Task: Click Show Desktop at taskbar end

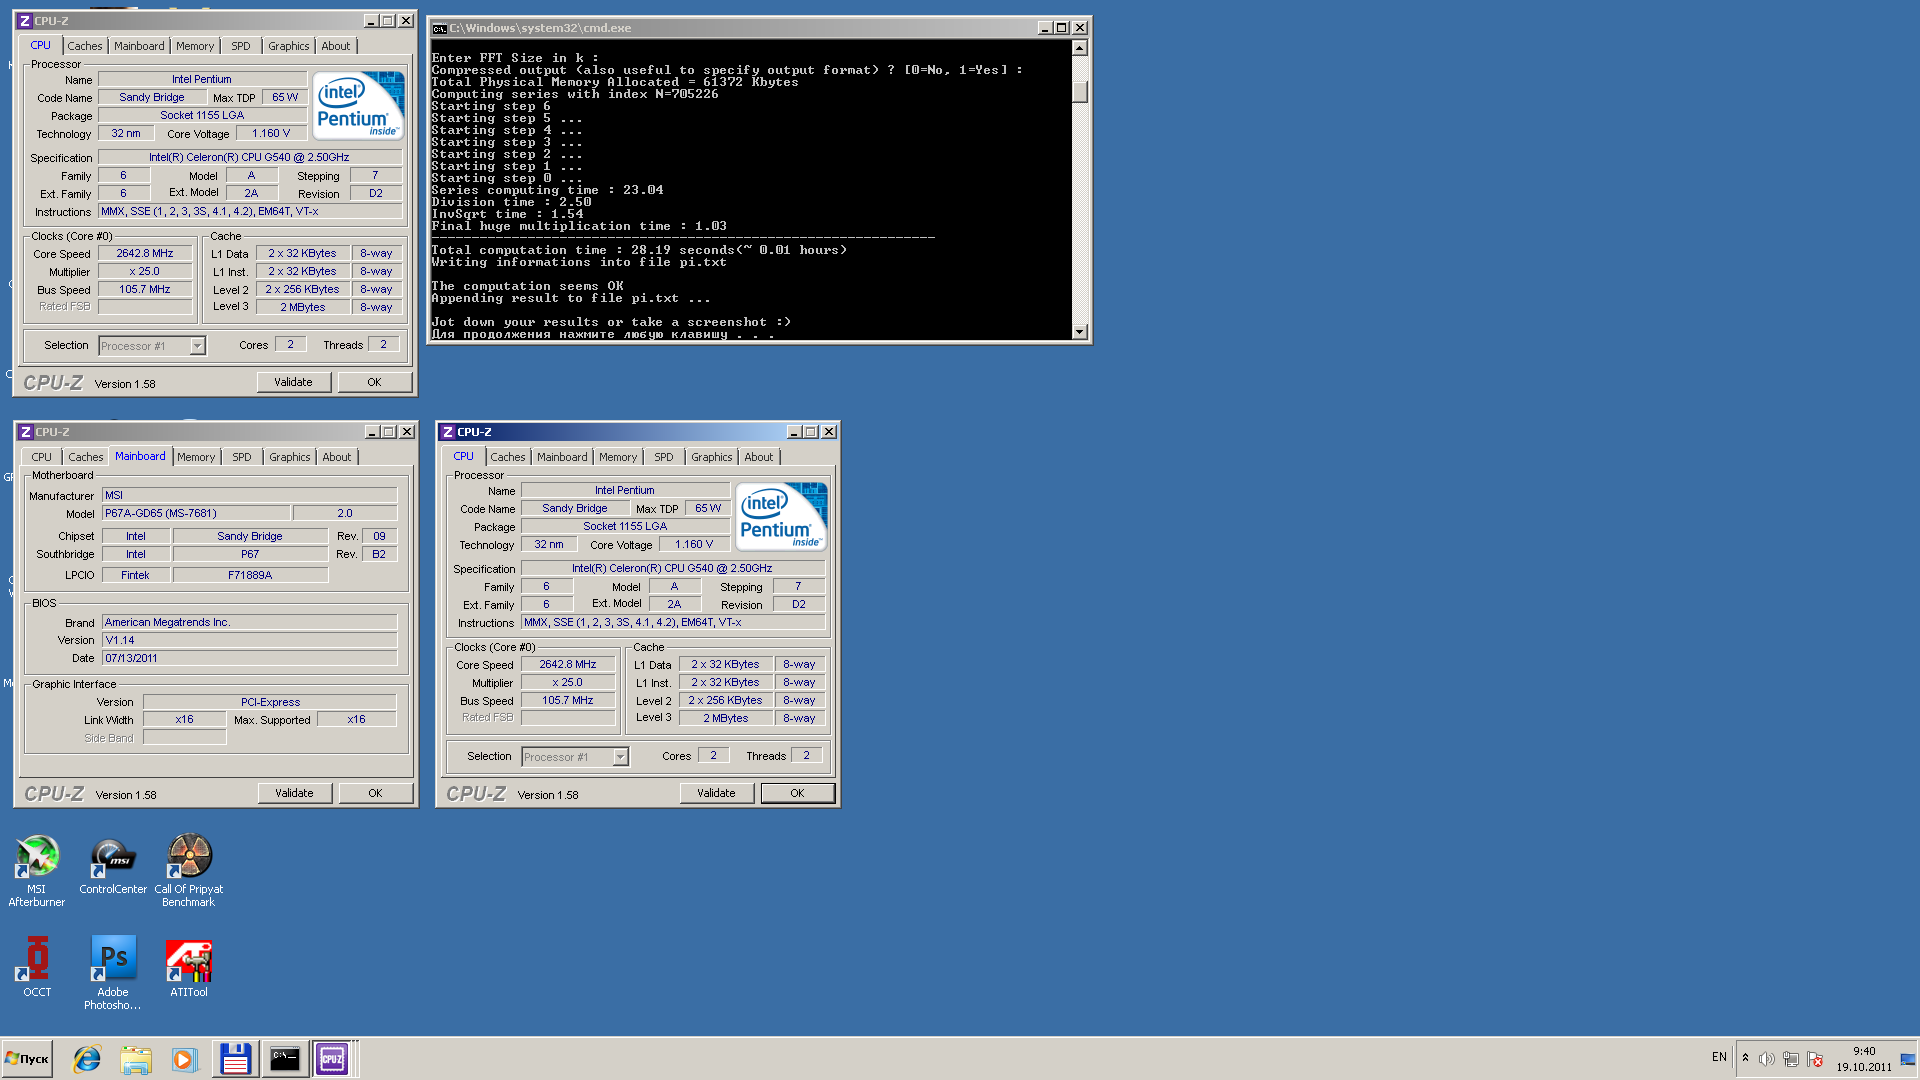Action: coord(1908,1059)
